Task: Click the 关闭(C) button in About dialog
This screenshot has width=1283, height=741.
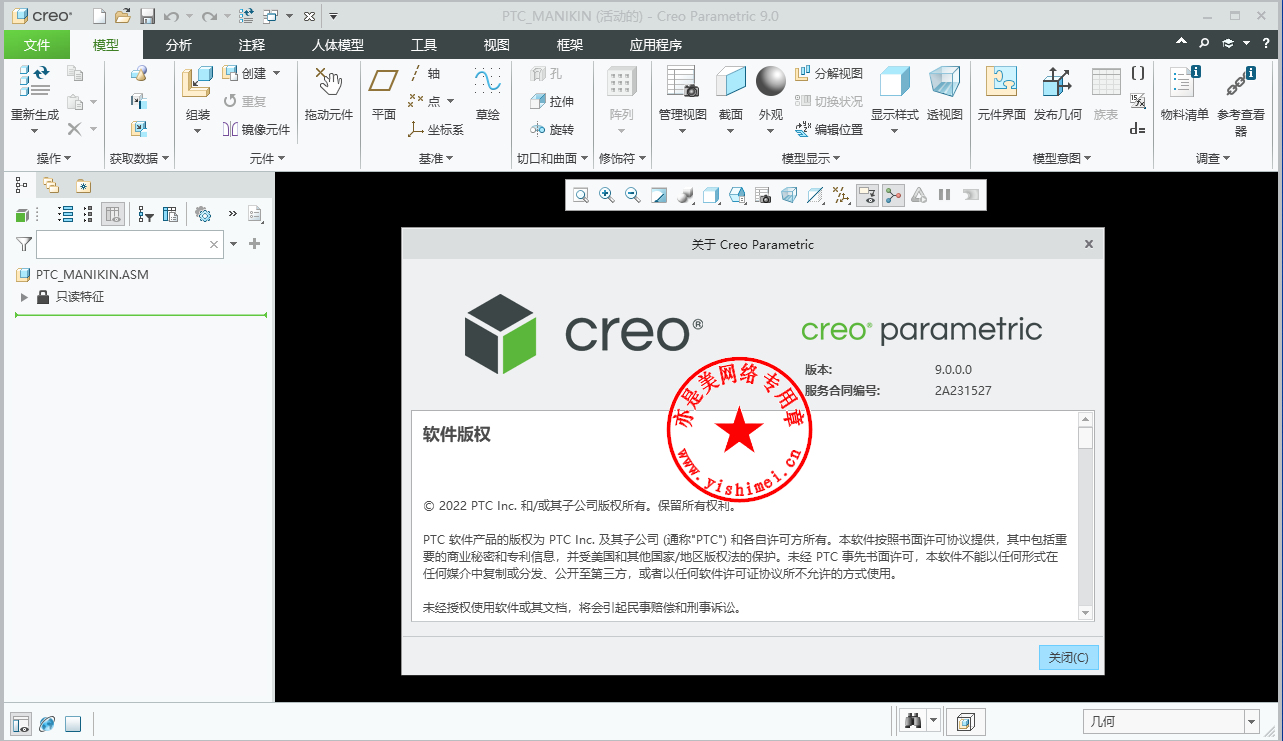Action: coord(1069,657)
